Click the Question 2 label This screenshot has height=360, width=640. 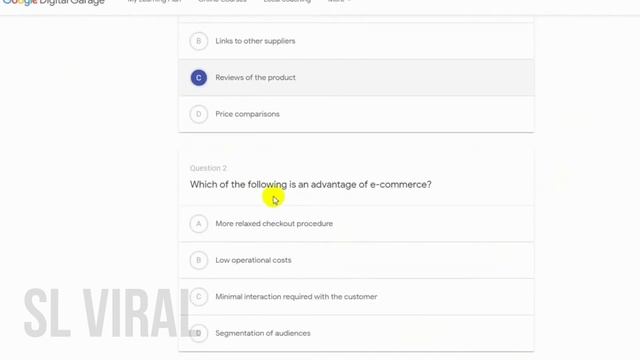(208, 168)
